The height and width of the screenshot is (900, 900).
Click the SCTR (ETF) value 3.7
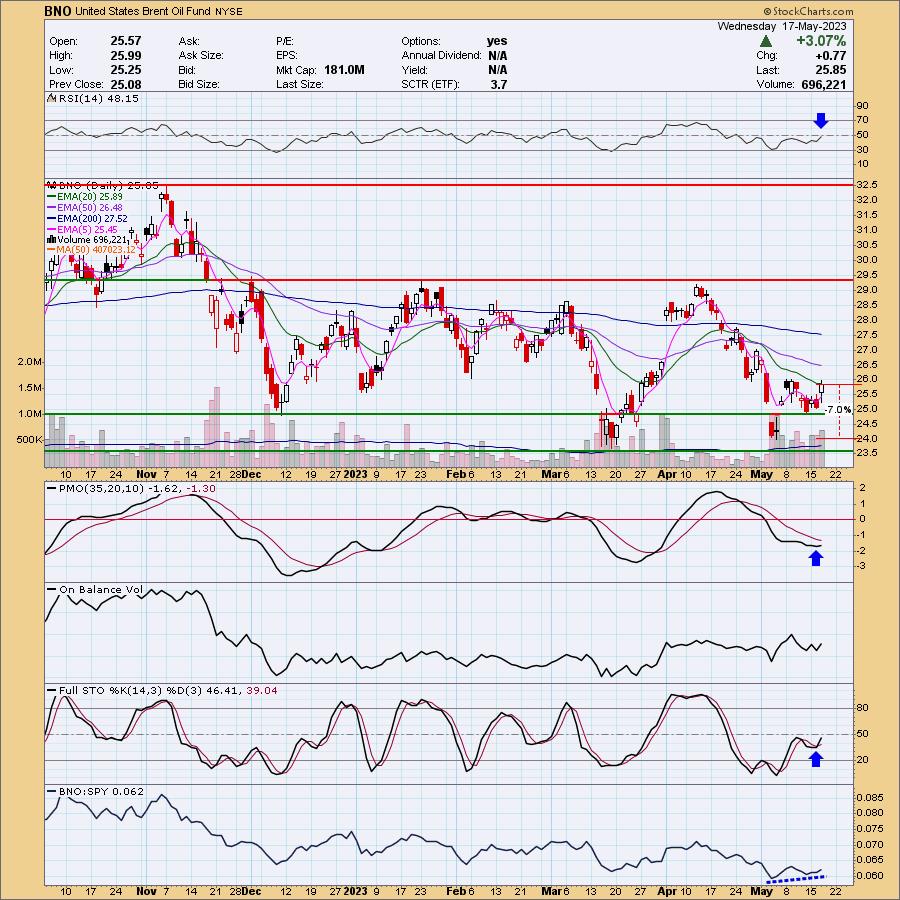pos(499,84)
